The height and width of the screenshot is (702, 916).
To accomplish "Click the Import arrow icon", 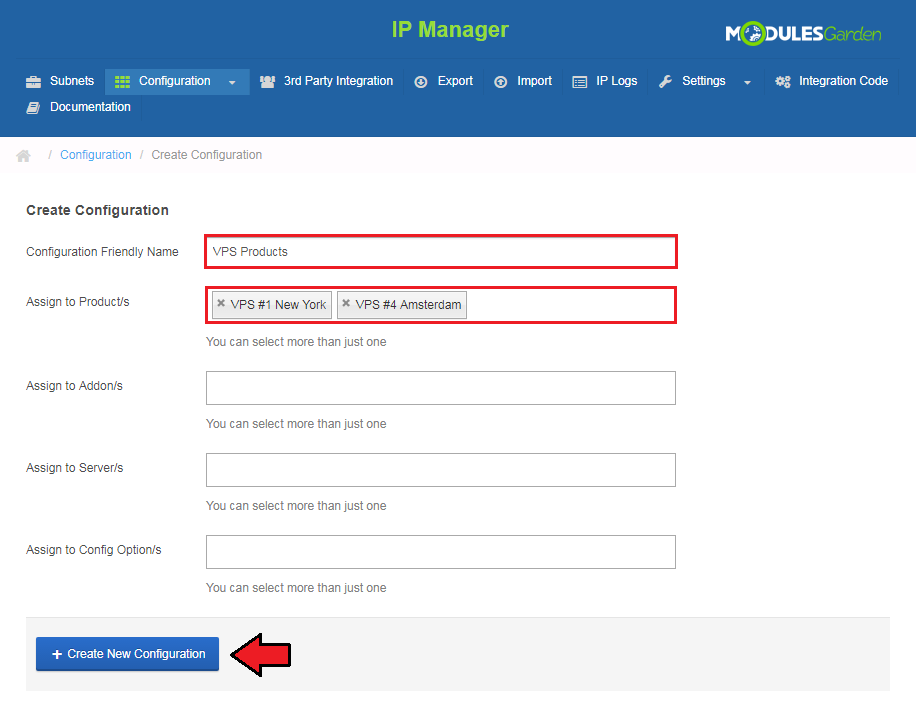I will tap(500, 82).
